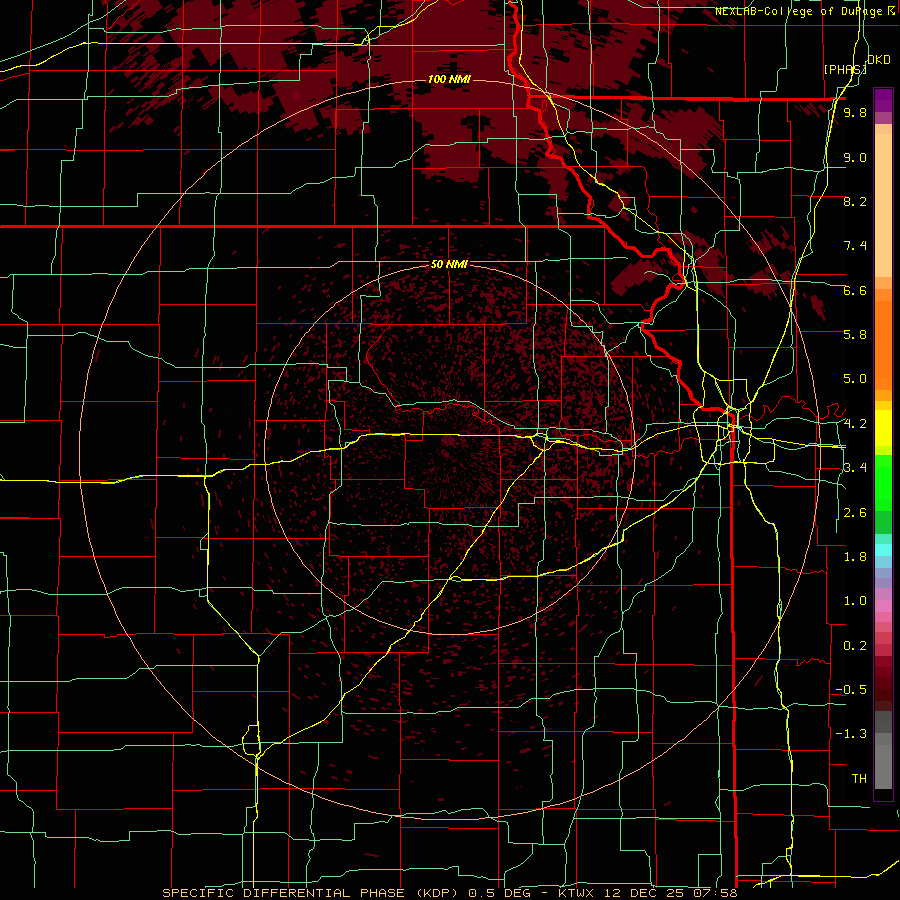
Task: Click the 100 NMI range ring label
Action: coord(449,79)
